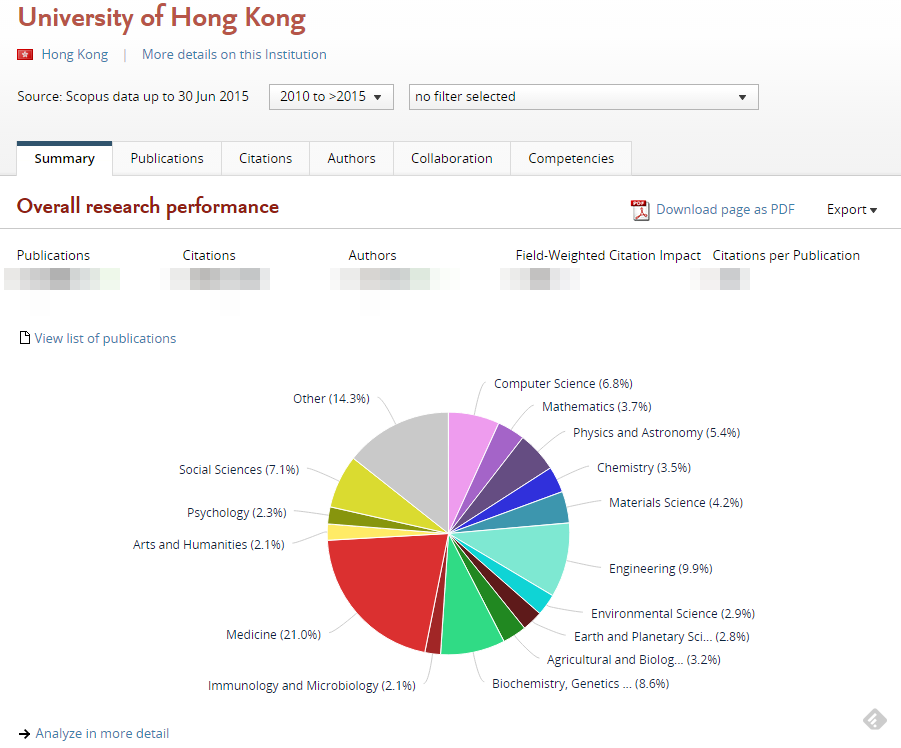This screenshot has height=748, width=901.
Task: Click Analyze in more detail link
Action: [x=102, y=734]
